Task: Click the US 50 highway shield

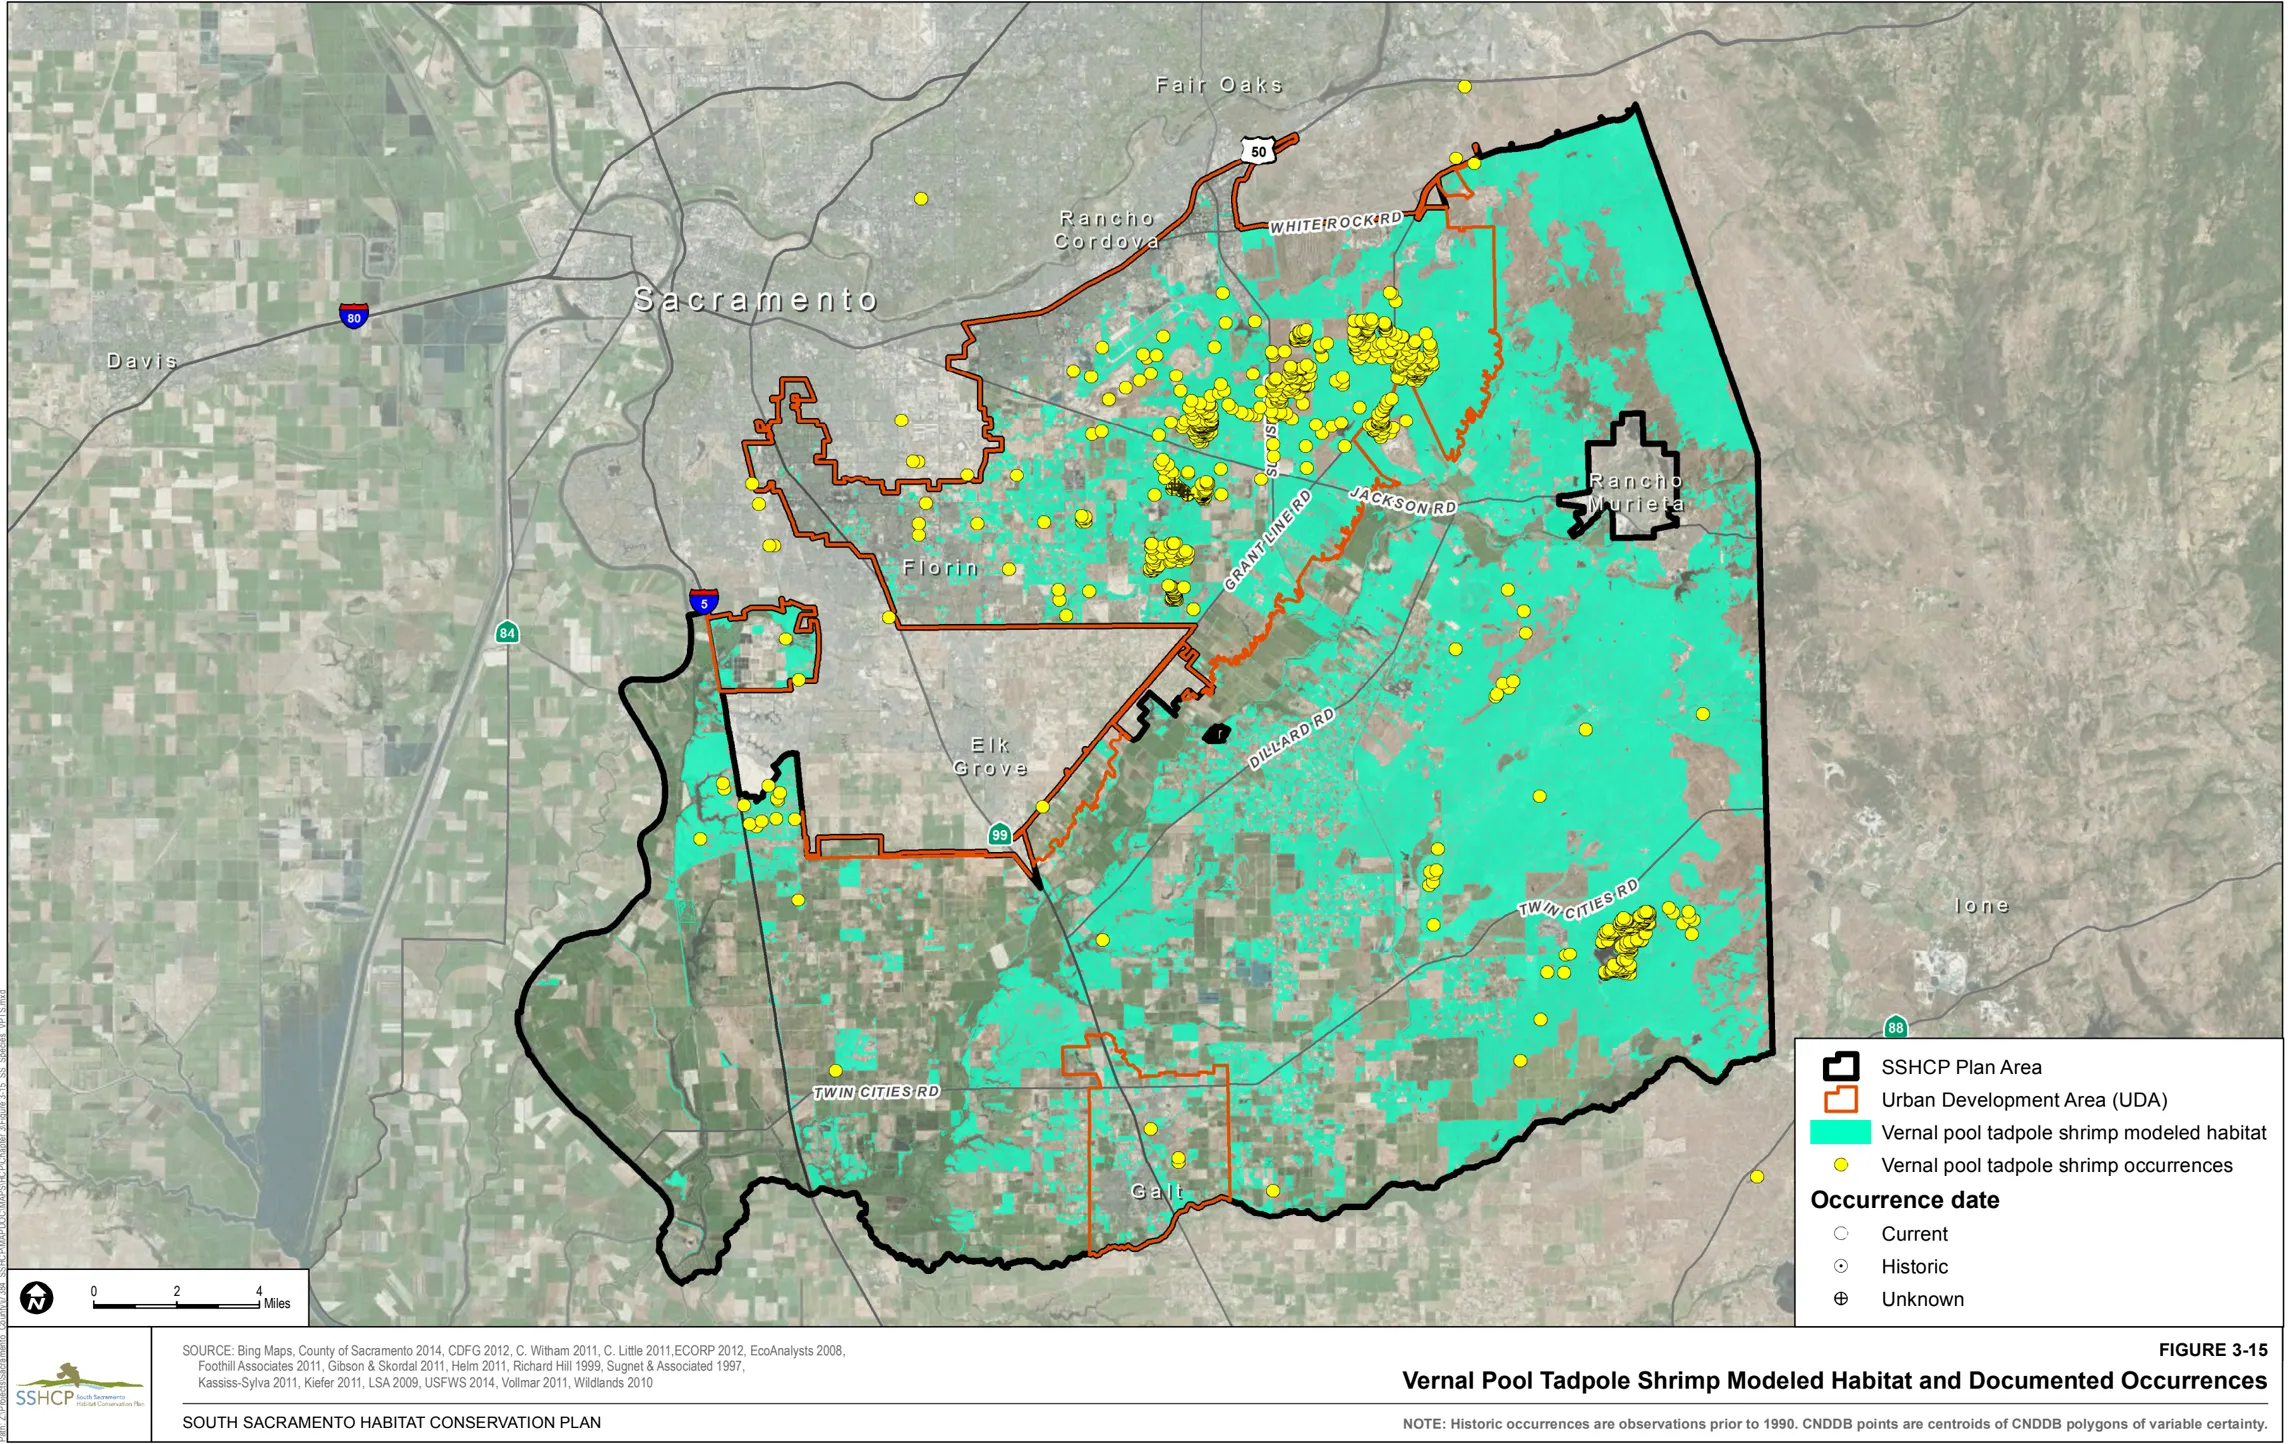Action: pos(1258,151)
